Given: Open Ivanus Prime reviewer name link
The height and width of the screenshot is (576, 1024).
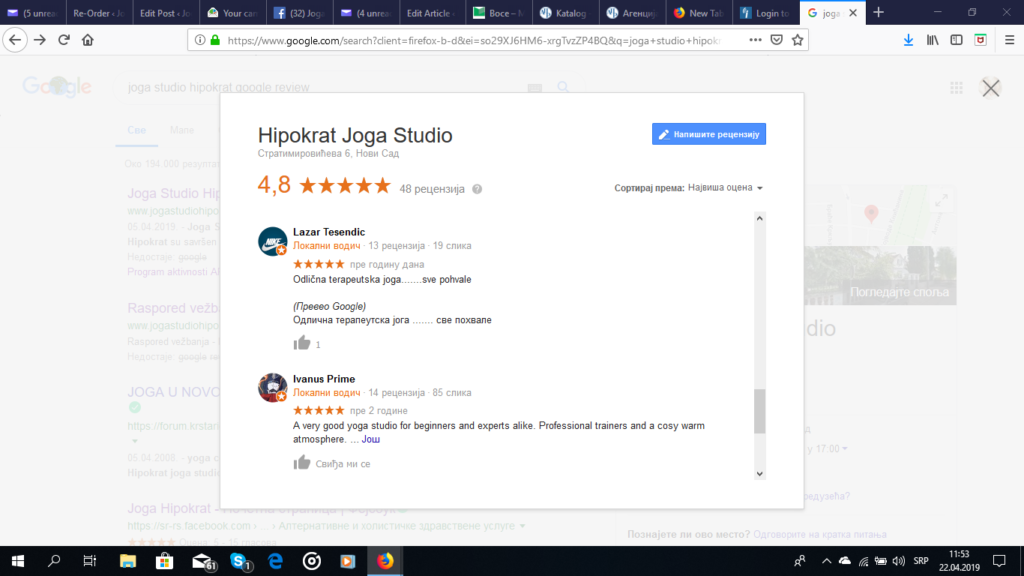Looking at the screenshot, I should (324, 379).
